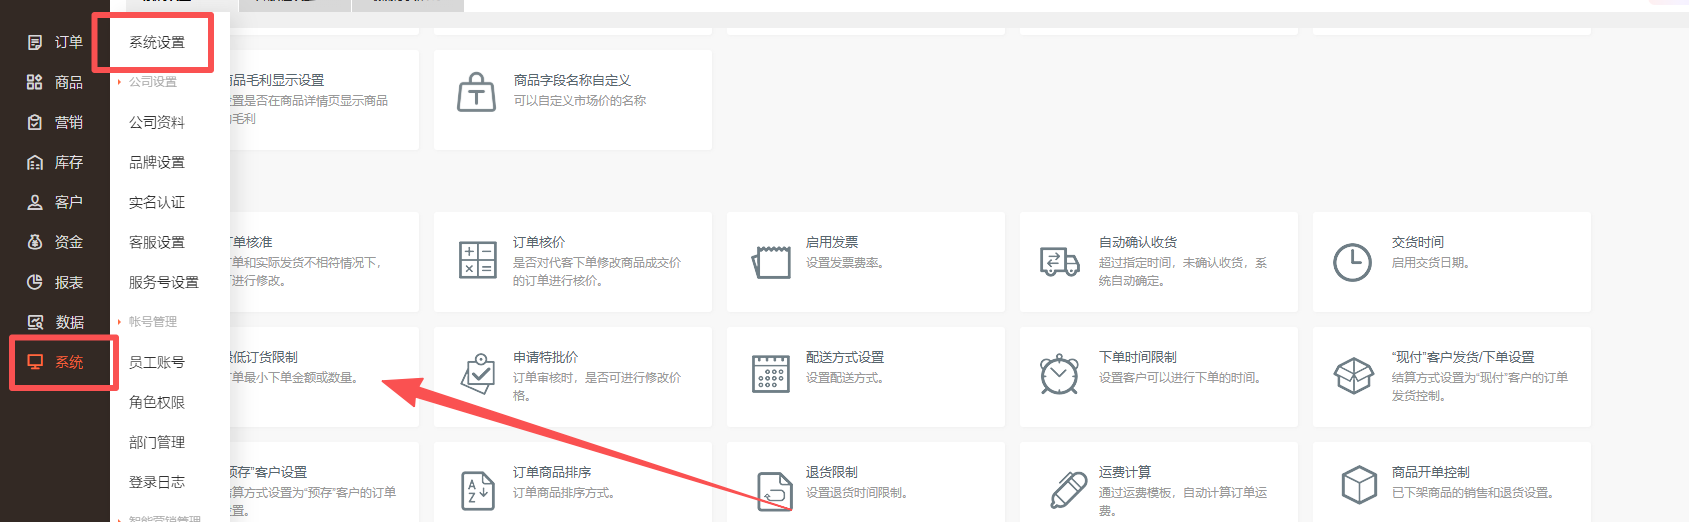Click the 订单核价 calculator icon
1689x522 pixels.
(x=477, y=260)
